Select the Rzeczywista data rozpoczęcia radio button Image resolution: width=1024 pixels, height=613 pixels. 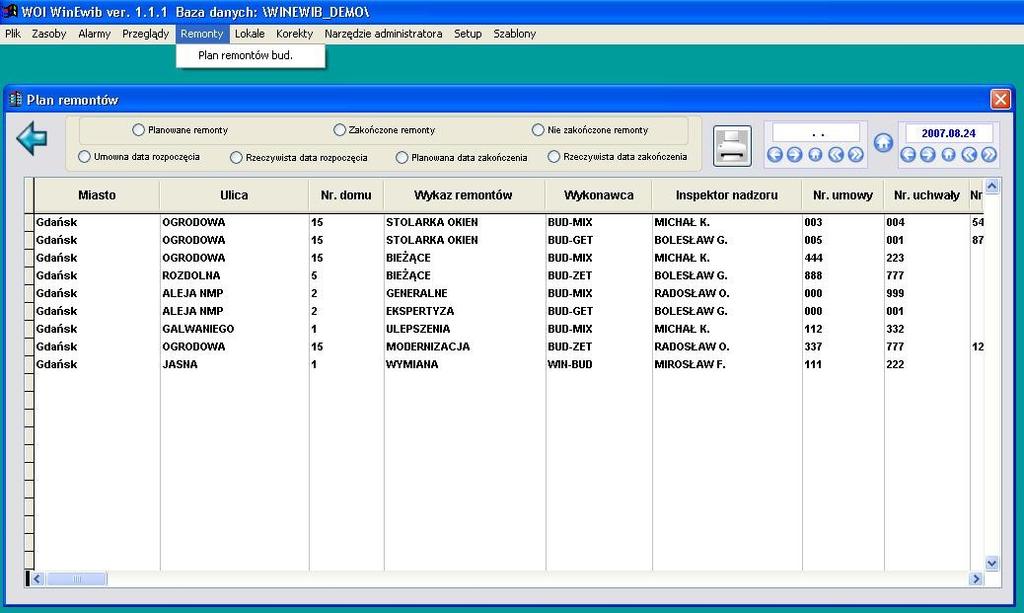(236, 157)
